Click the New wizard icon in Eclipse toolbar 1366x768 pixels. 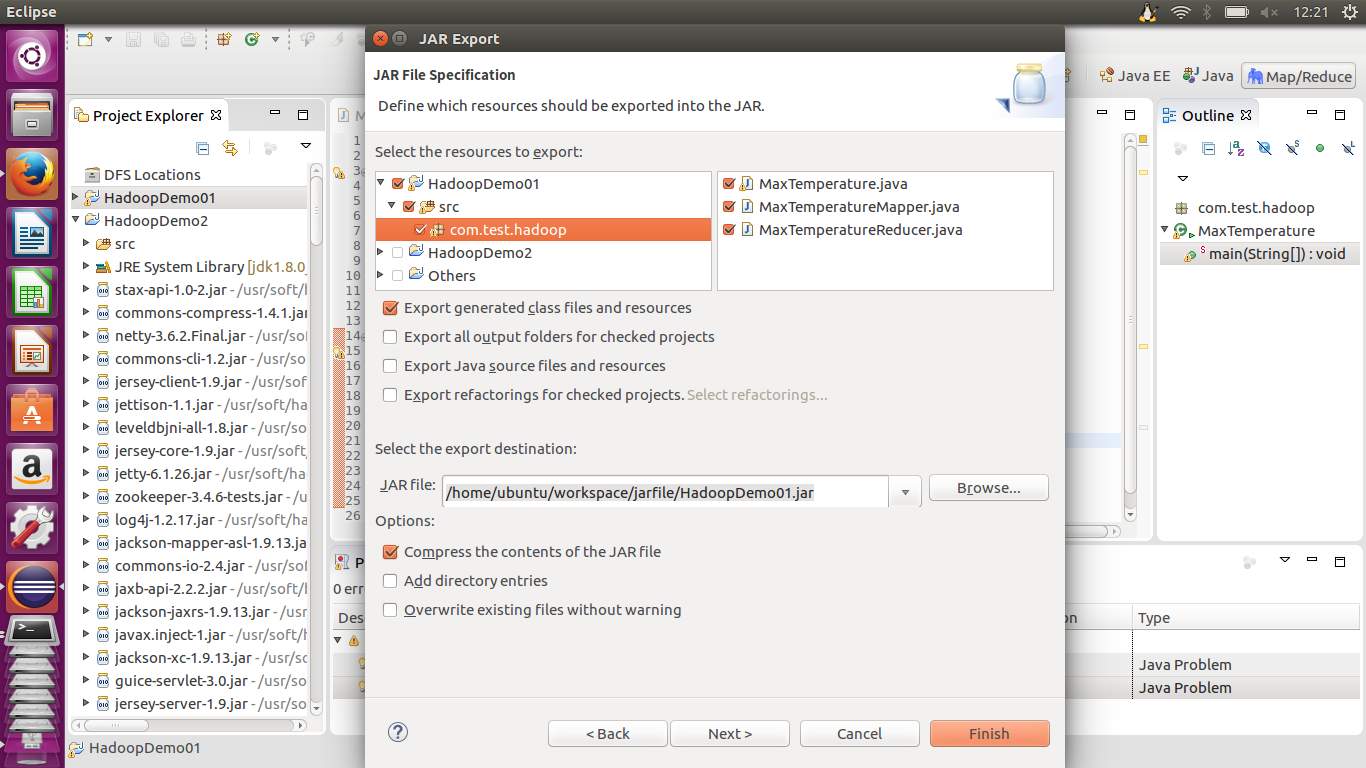(x=84, y=39)
